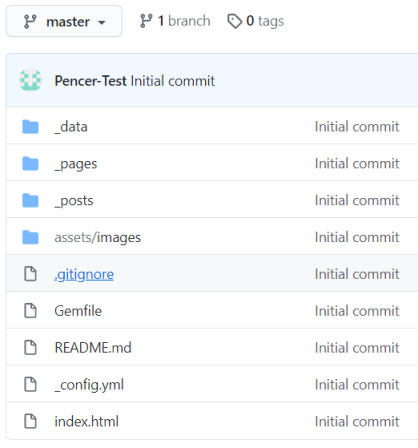Click the file icon next to Gemfile
Viewport: 418px width, 448px height.
pyautogui.click(x=30, y=311)
